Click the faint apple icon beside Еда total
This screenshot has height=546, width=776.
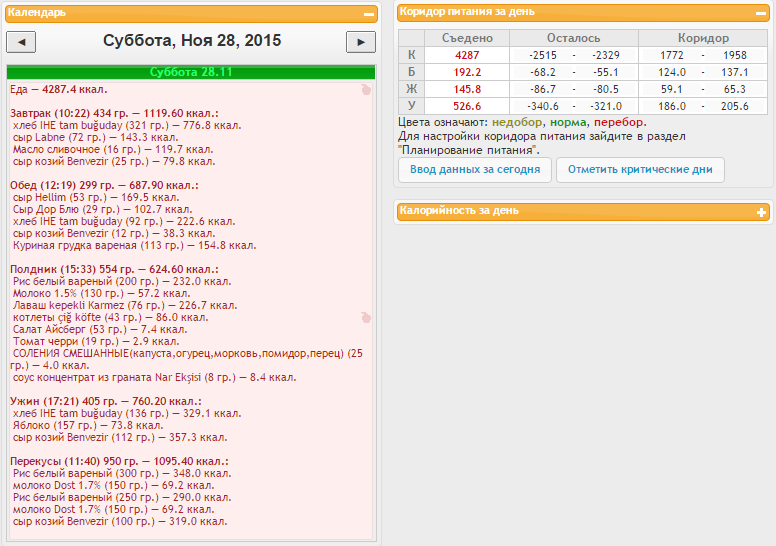[366, 90]
